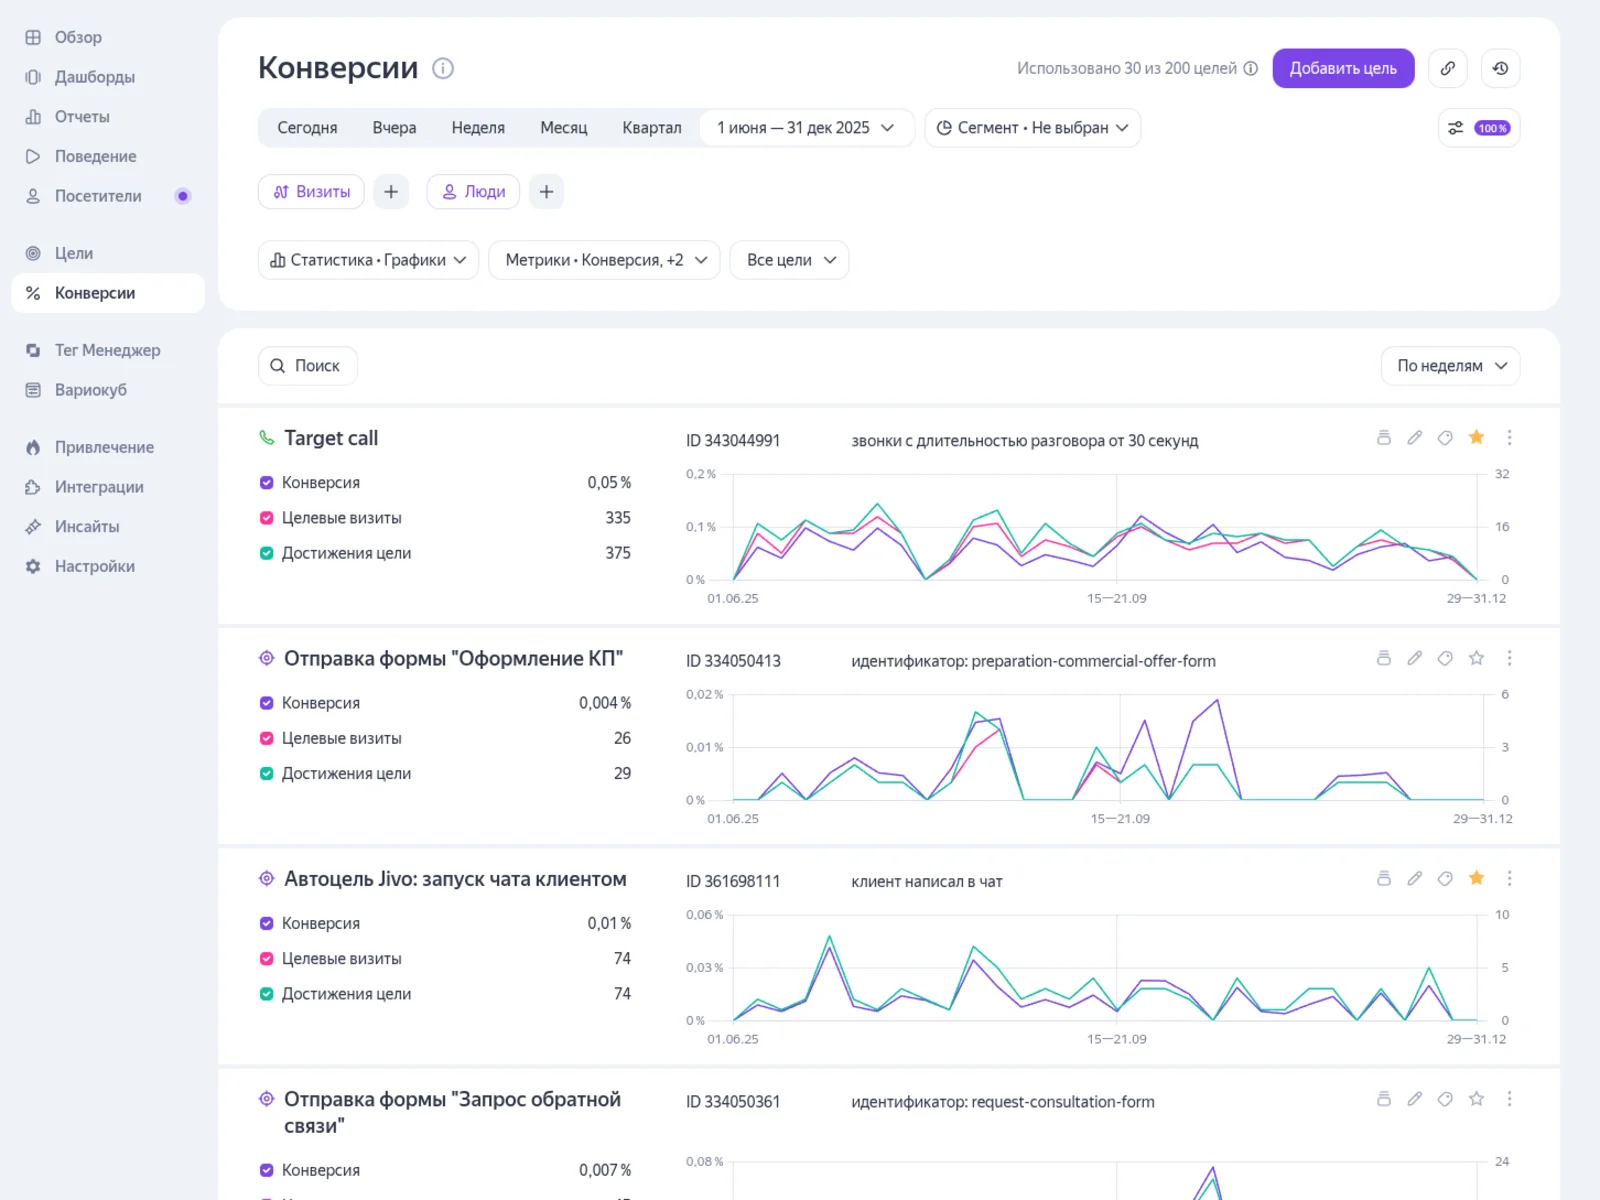This screenshot has width=1600, height=1200.
Task: Unstar the Автоцель Jivo goal
Action: pos(1477,878)
